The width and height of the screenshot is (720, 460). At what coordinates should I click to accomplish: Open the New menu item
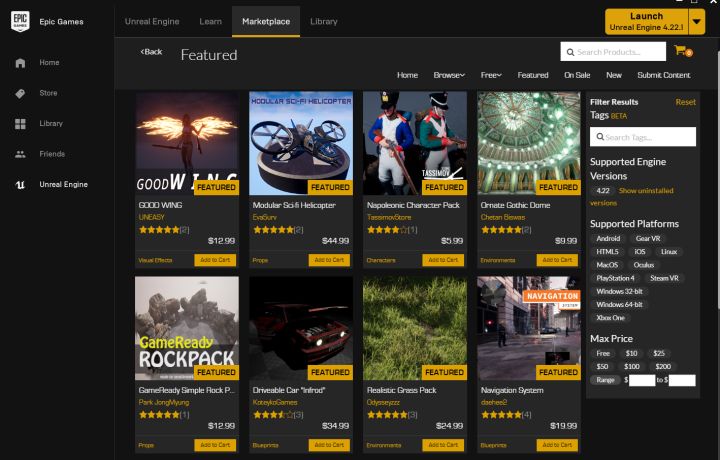click(613, 75)
